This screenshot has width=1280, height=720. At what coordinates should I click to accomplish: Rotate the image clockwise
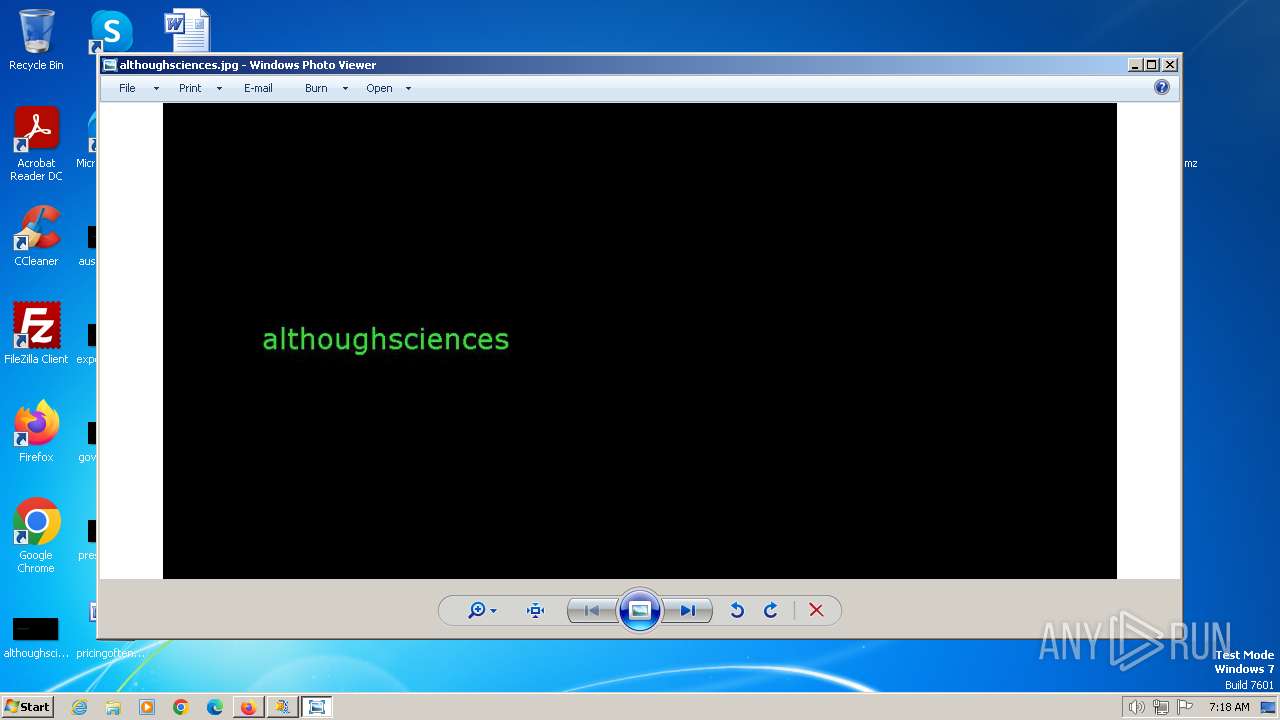tap(771, 610)
